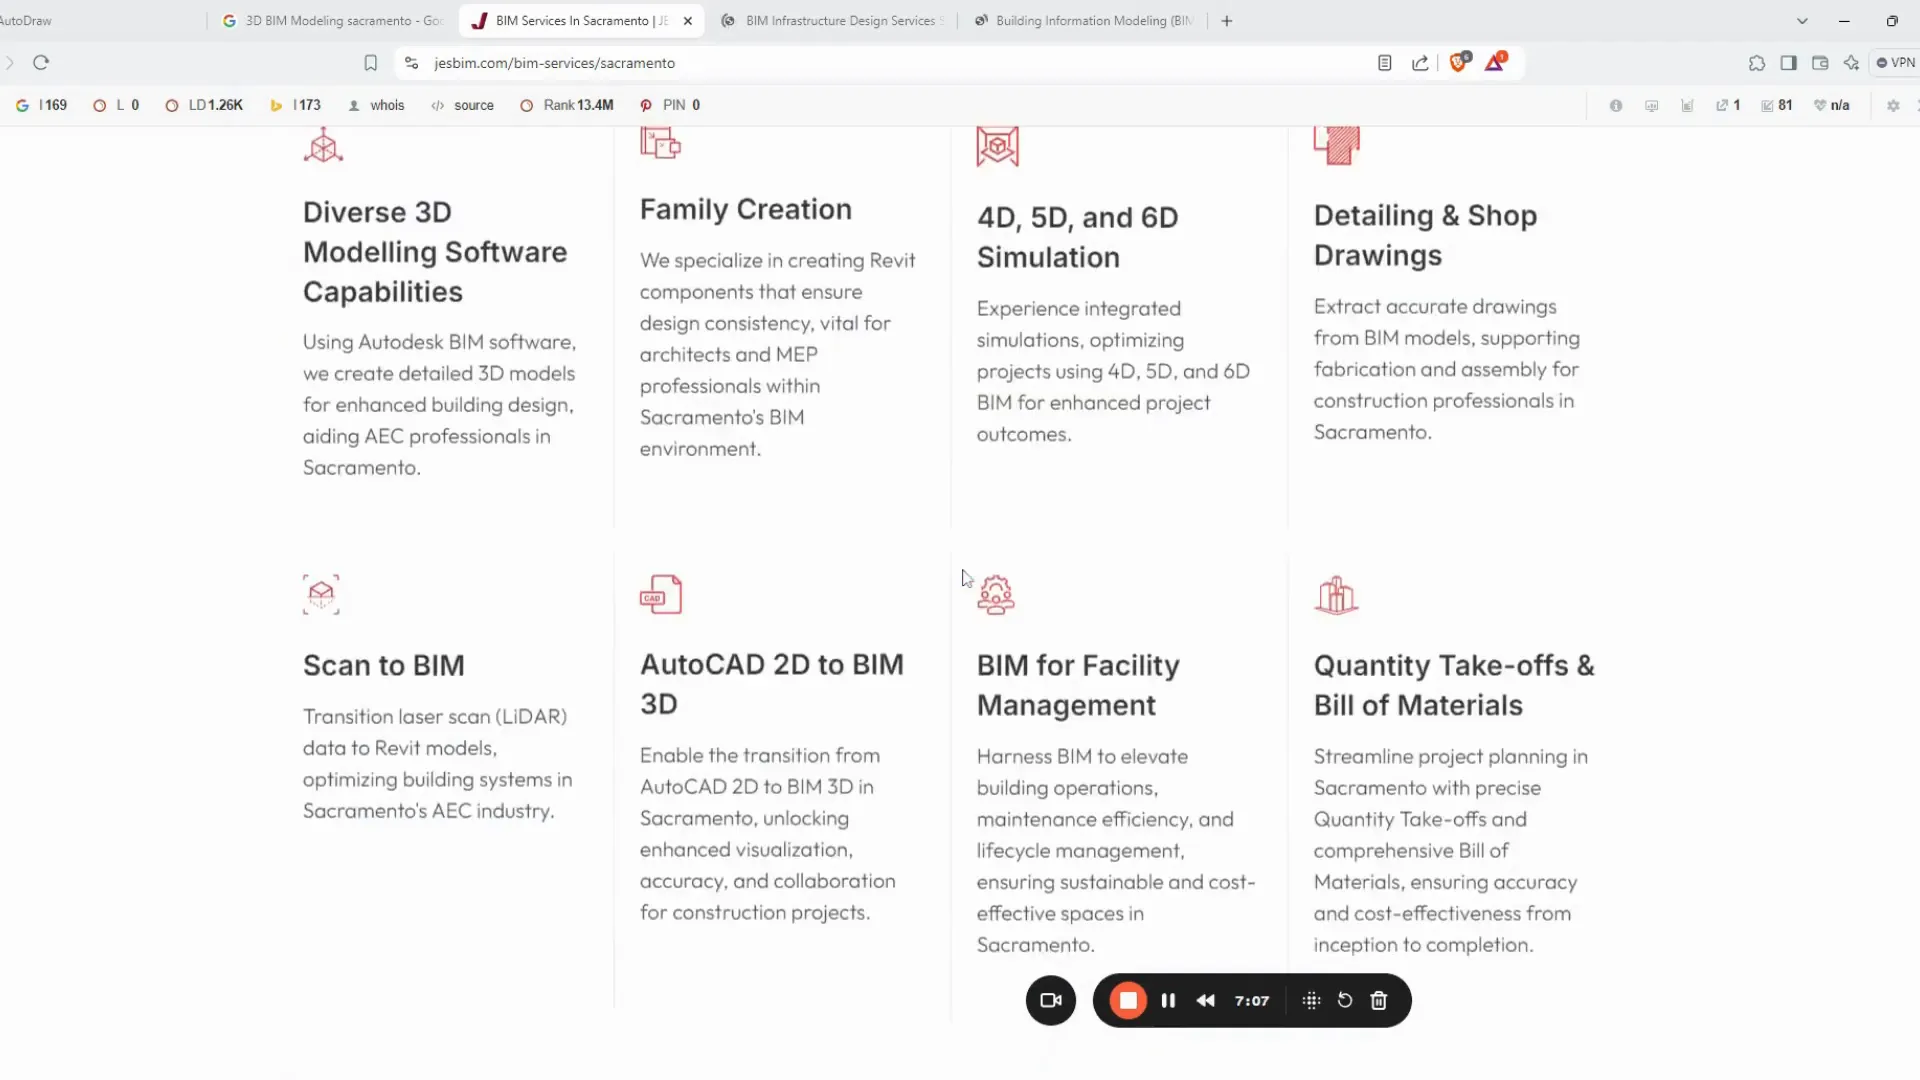The width and height of the screenshot is (1920, 1080).
Task: Click the share page icon
Action: (x=1420, y=63)
